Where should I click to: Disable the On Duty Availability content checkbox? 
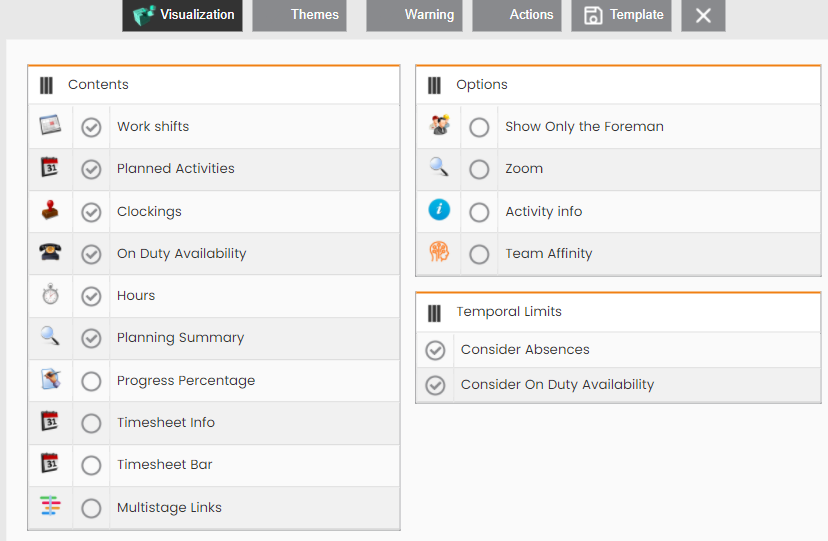coord(91,254)
